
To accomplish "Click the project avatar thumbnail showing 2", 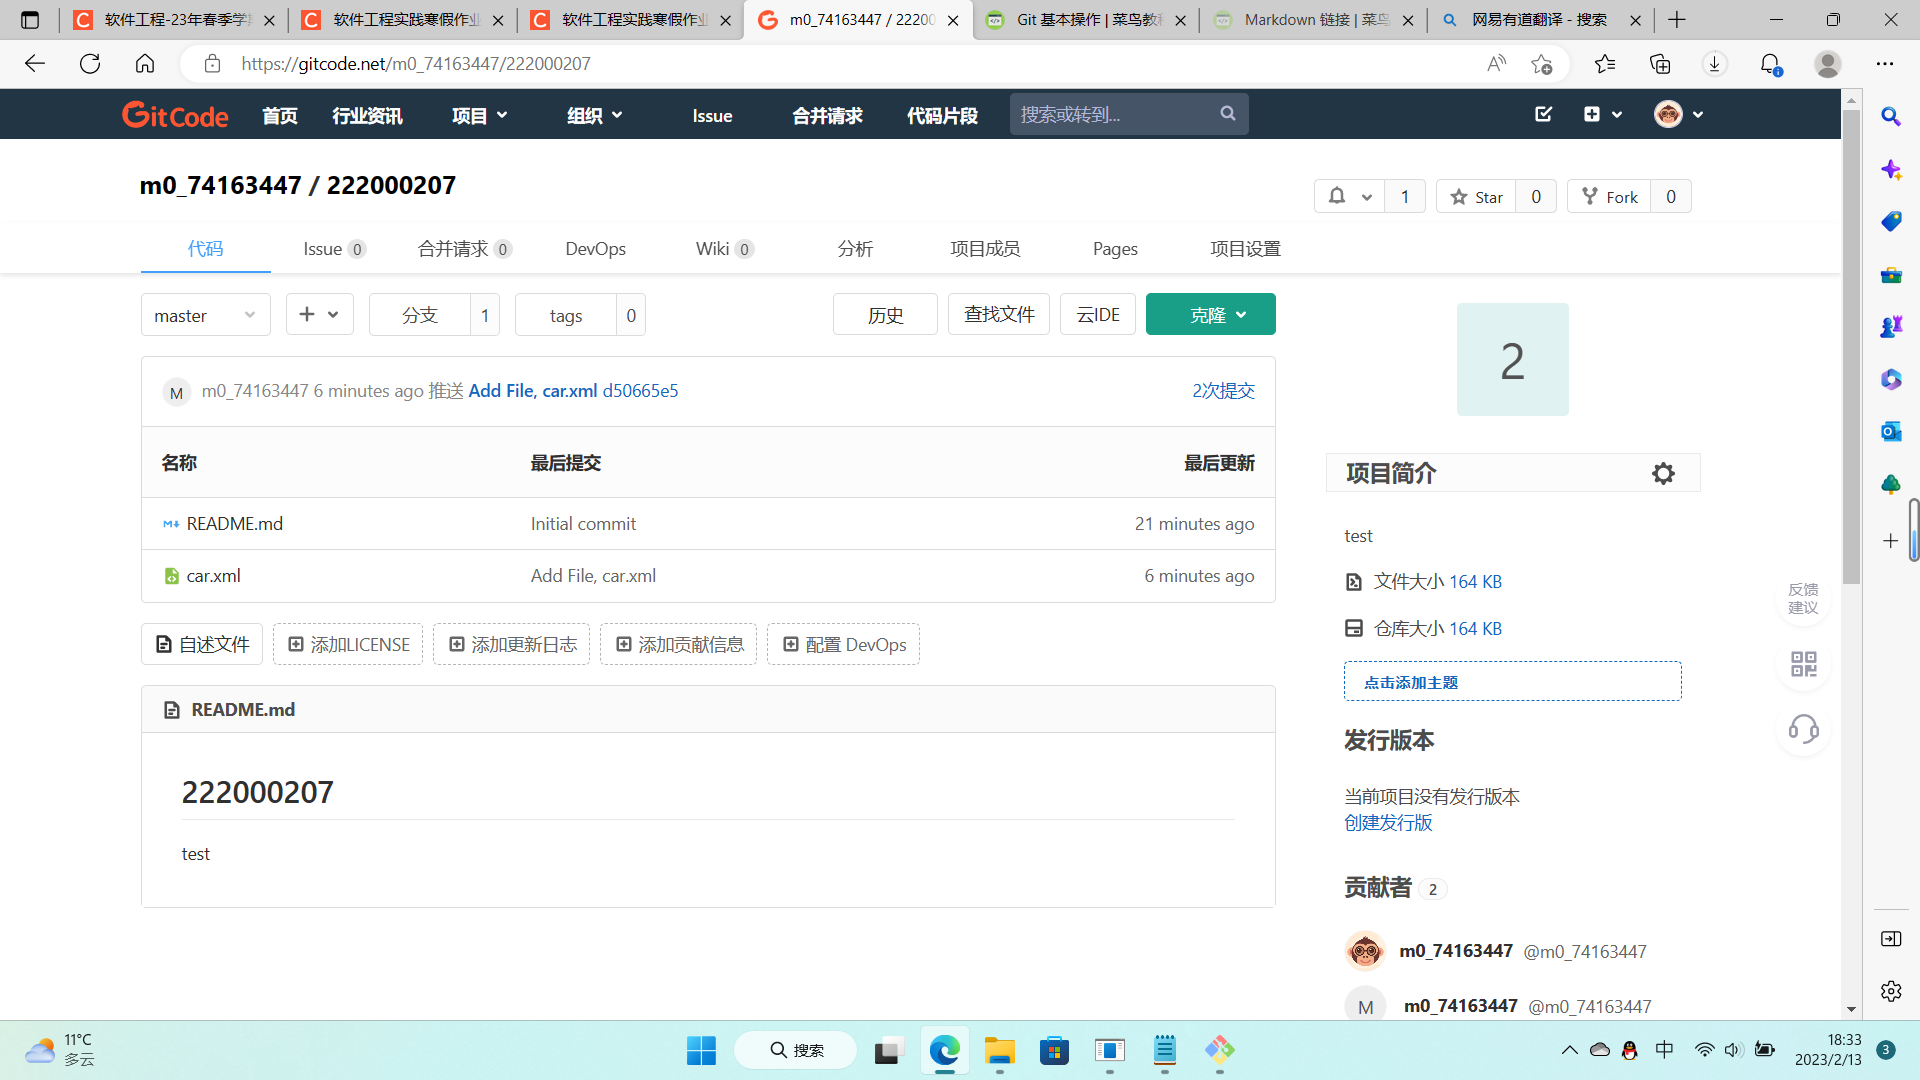I will (x=1512, y=360).
